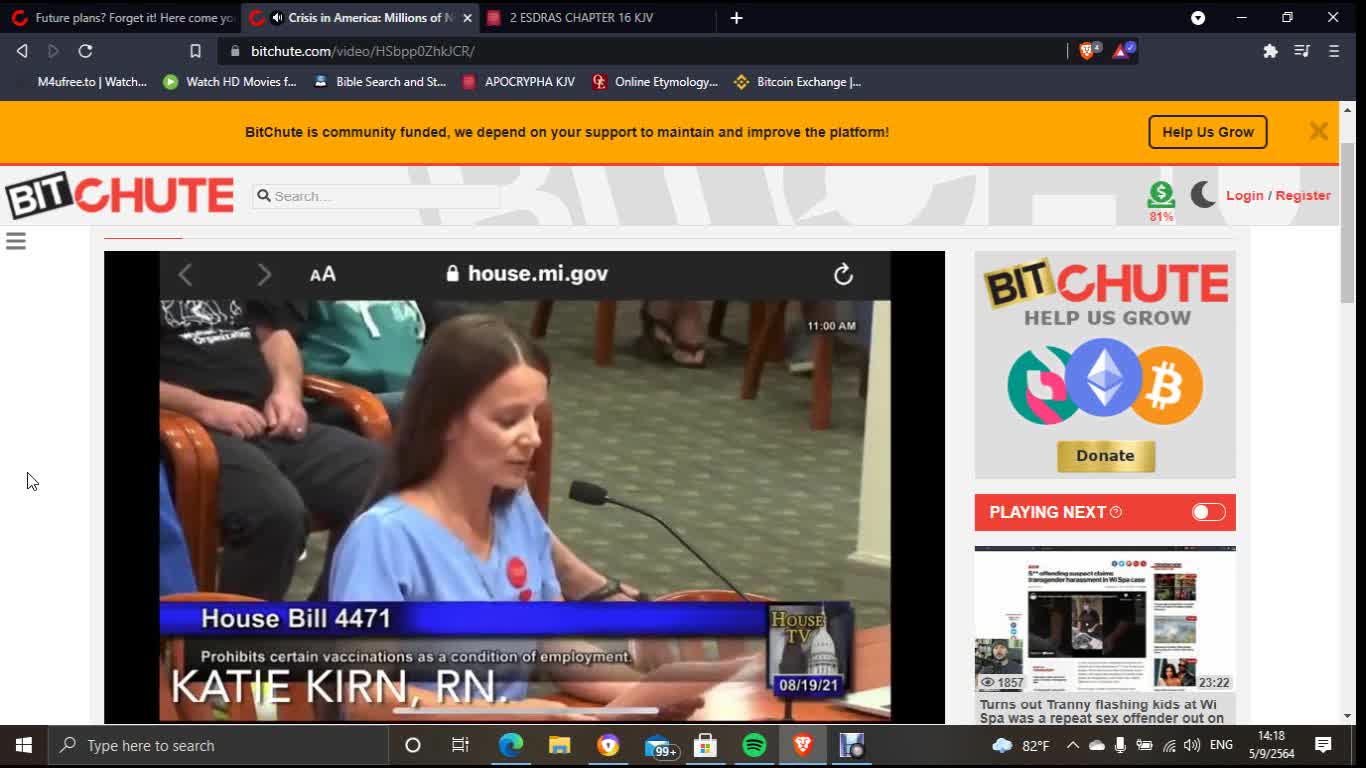Toggle the Playing Next autoplay switch
The width and height of the screenshot is (1366, 768).
pyautogui.click(x=1208, y=512)
